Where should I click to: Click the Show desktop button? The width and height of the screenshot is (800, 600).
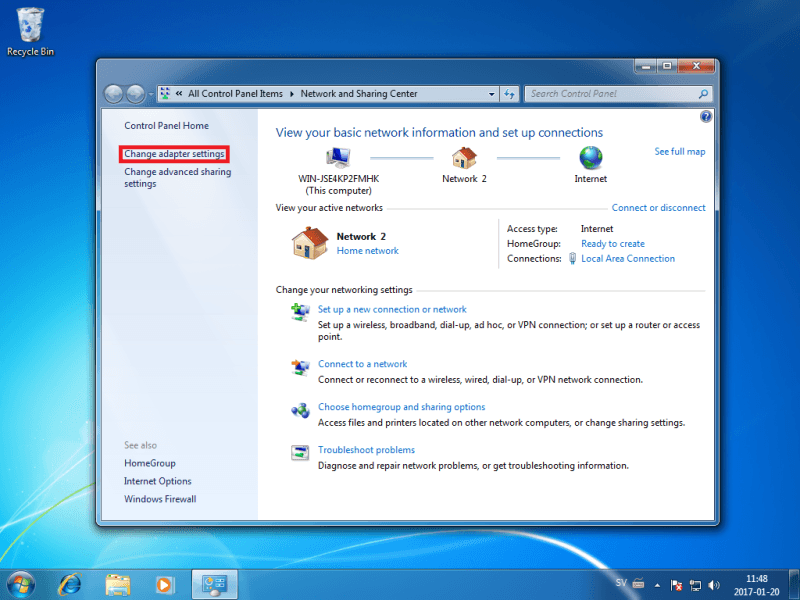[794, 585]
